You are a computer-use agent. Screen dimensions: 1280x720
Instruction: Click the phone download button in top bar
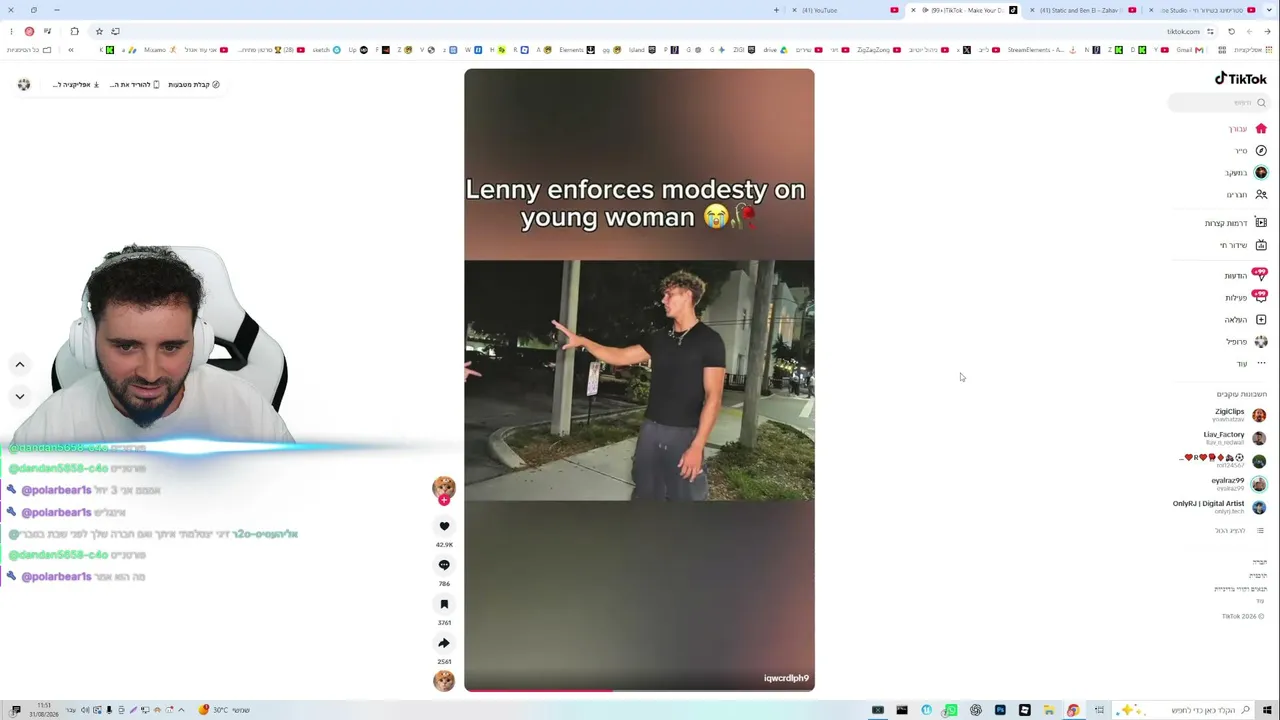pos(134,85)
